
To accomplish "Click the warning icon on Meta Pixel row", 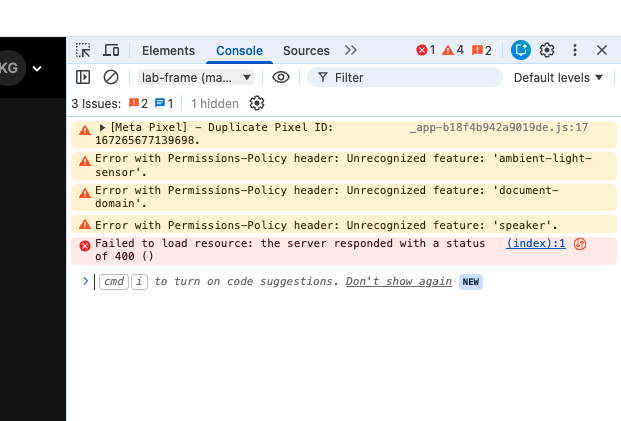I will coord(85,130).
